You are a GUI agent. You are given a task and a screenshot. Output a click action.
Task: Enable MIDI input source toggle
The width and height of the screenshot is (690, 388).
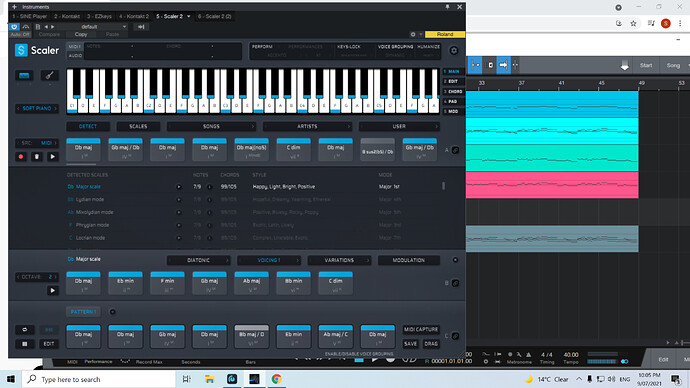tap(74, 46)
